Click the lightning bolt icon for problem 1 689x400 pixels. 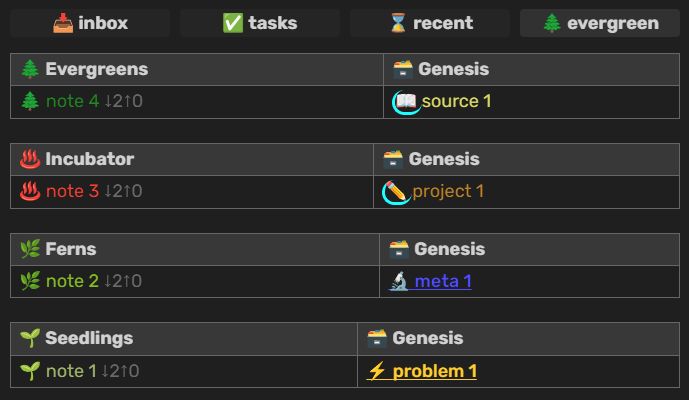tap(377, 371)
